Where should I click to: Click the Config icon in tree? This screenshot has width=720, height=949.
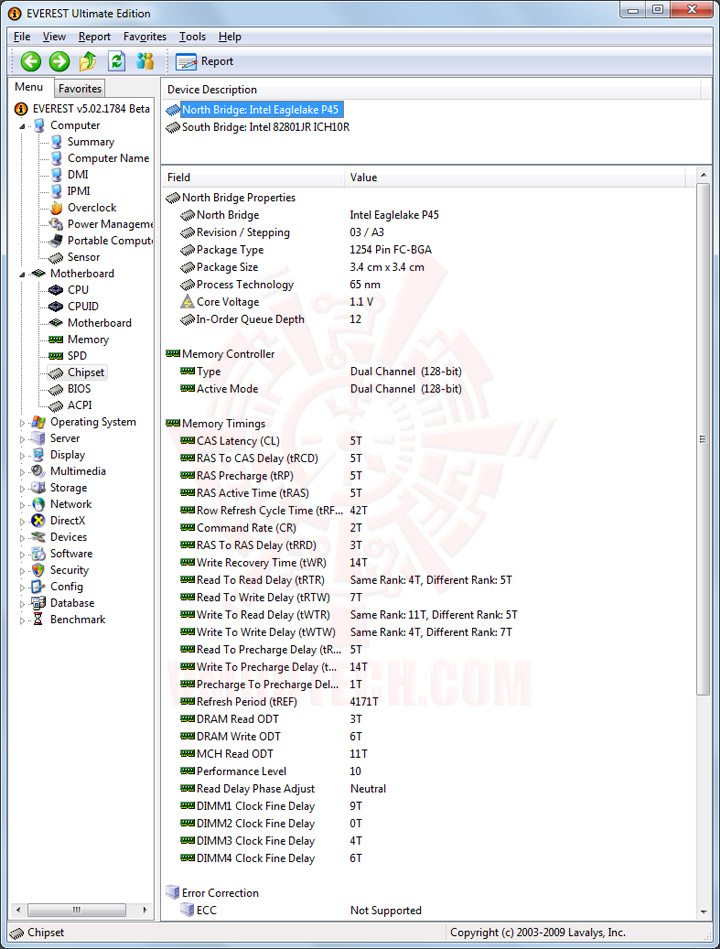pos(39,586)
